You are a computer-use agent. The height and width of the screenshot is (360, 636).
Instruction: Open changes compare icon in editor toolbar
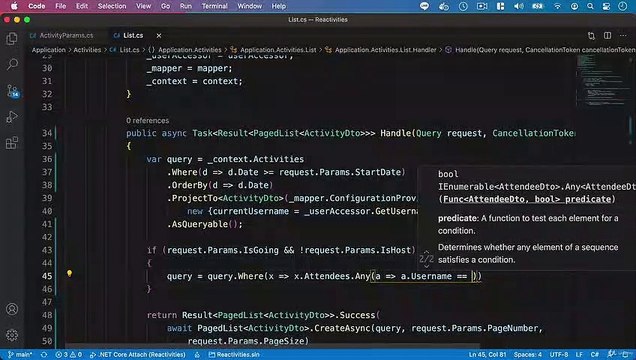591,36
